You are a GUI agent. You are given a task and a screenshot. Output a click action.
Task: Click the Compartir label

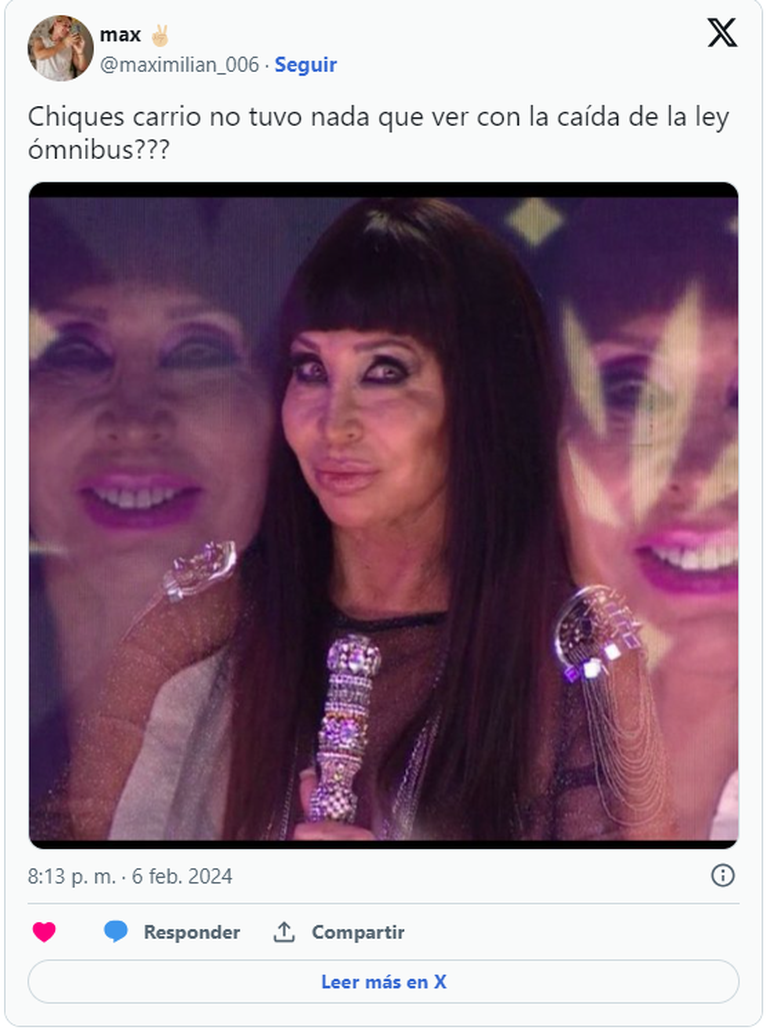358,932
